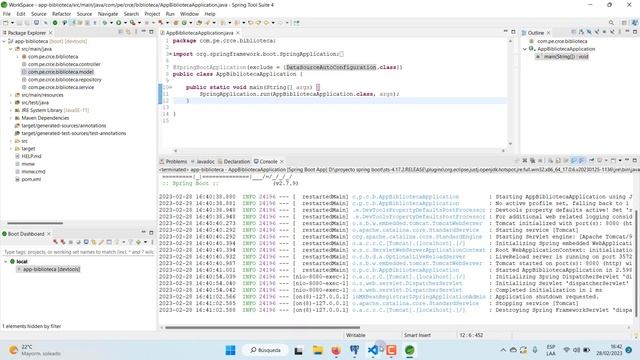The height and width of the screenshot is (360, 640).
Task: Toggle Show Console on standard output change
Action: (x=573, y=161)
